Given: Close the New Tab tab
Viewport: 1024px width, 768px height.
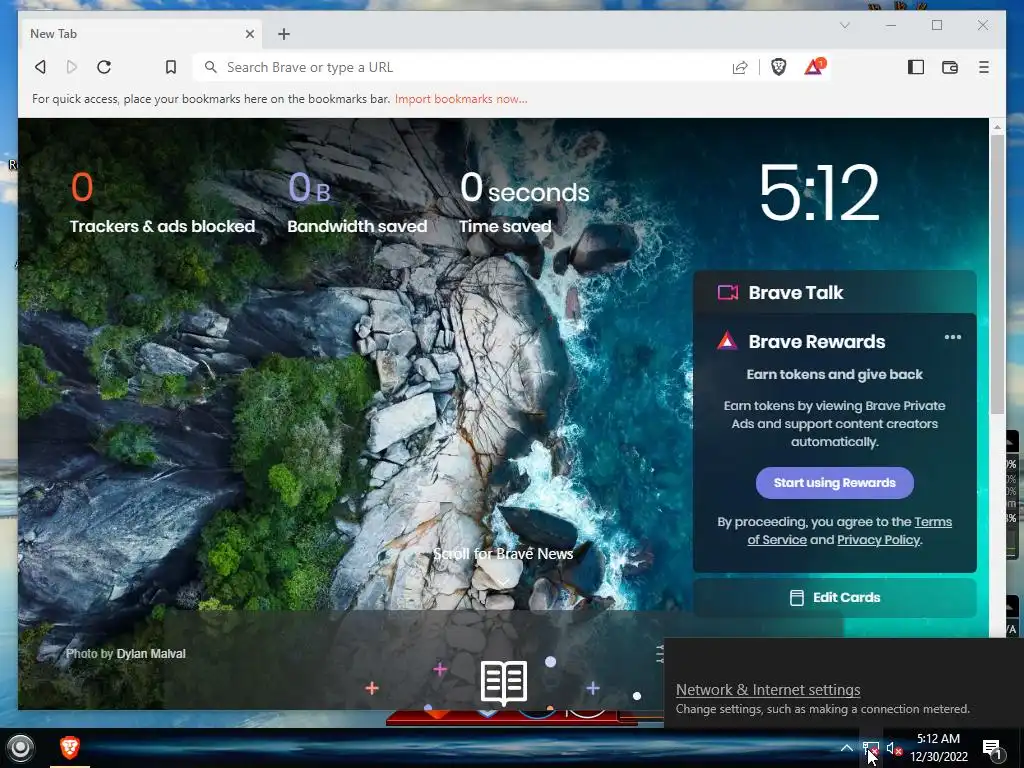Looking at the screenshot, I should [249, 34].
